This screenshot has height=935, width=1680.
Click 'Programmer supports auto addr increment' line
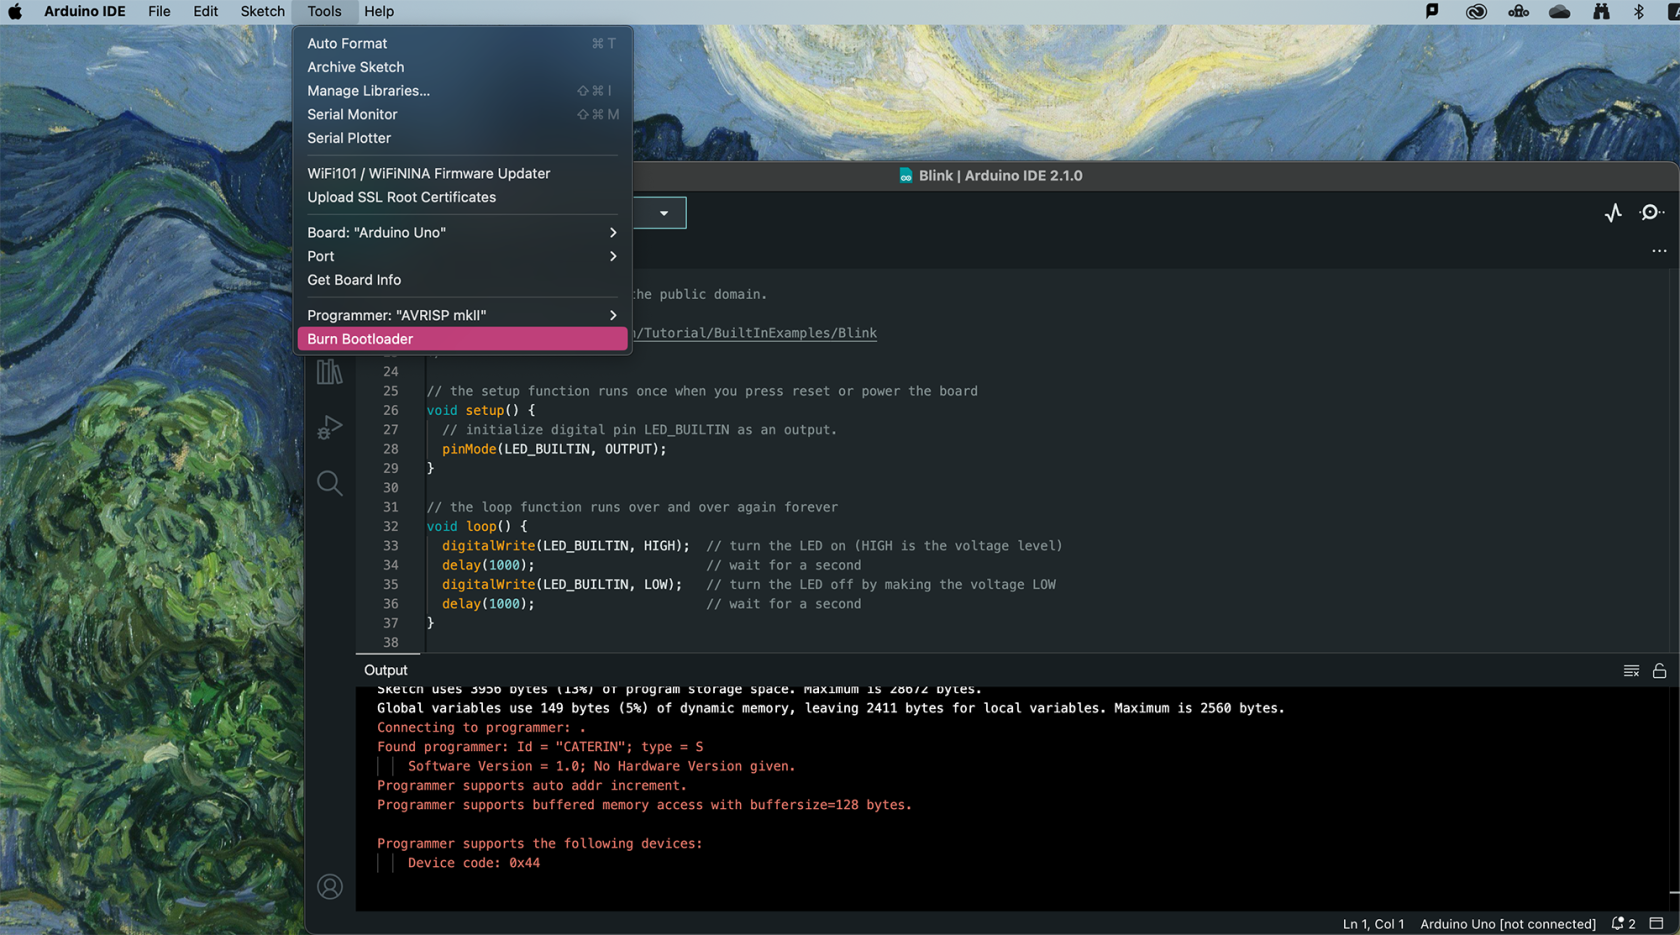(532, 786)
